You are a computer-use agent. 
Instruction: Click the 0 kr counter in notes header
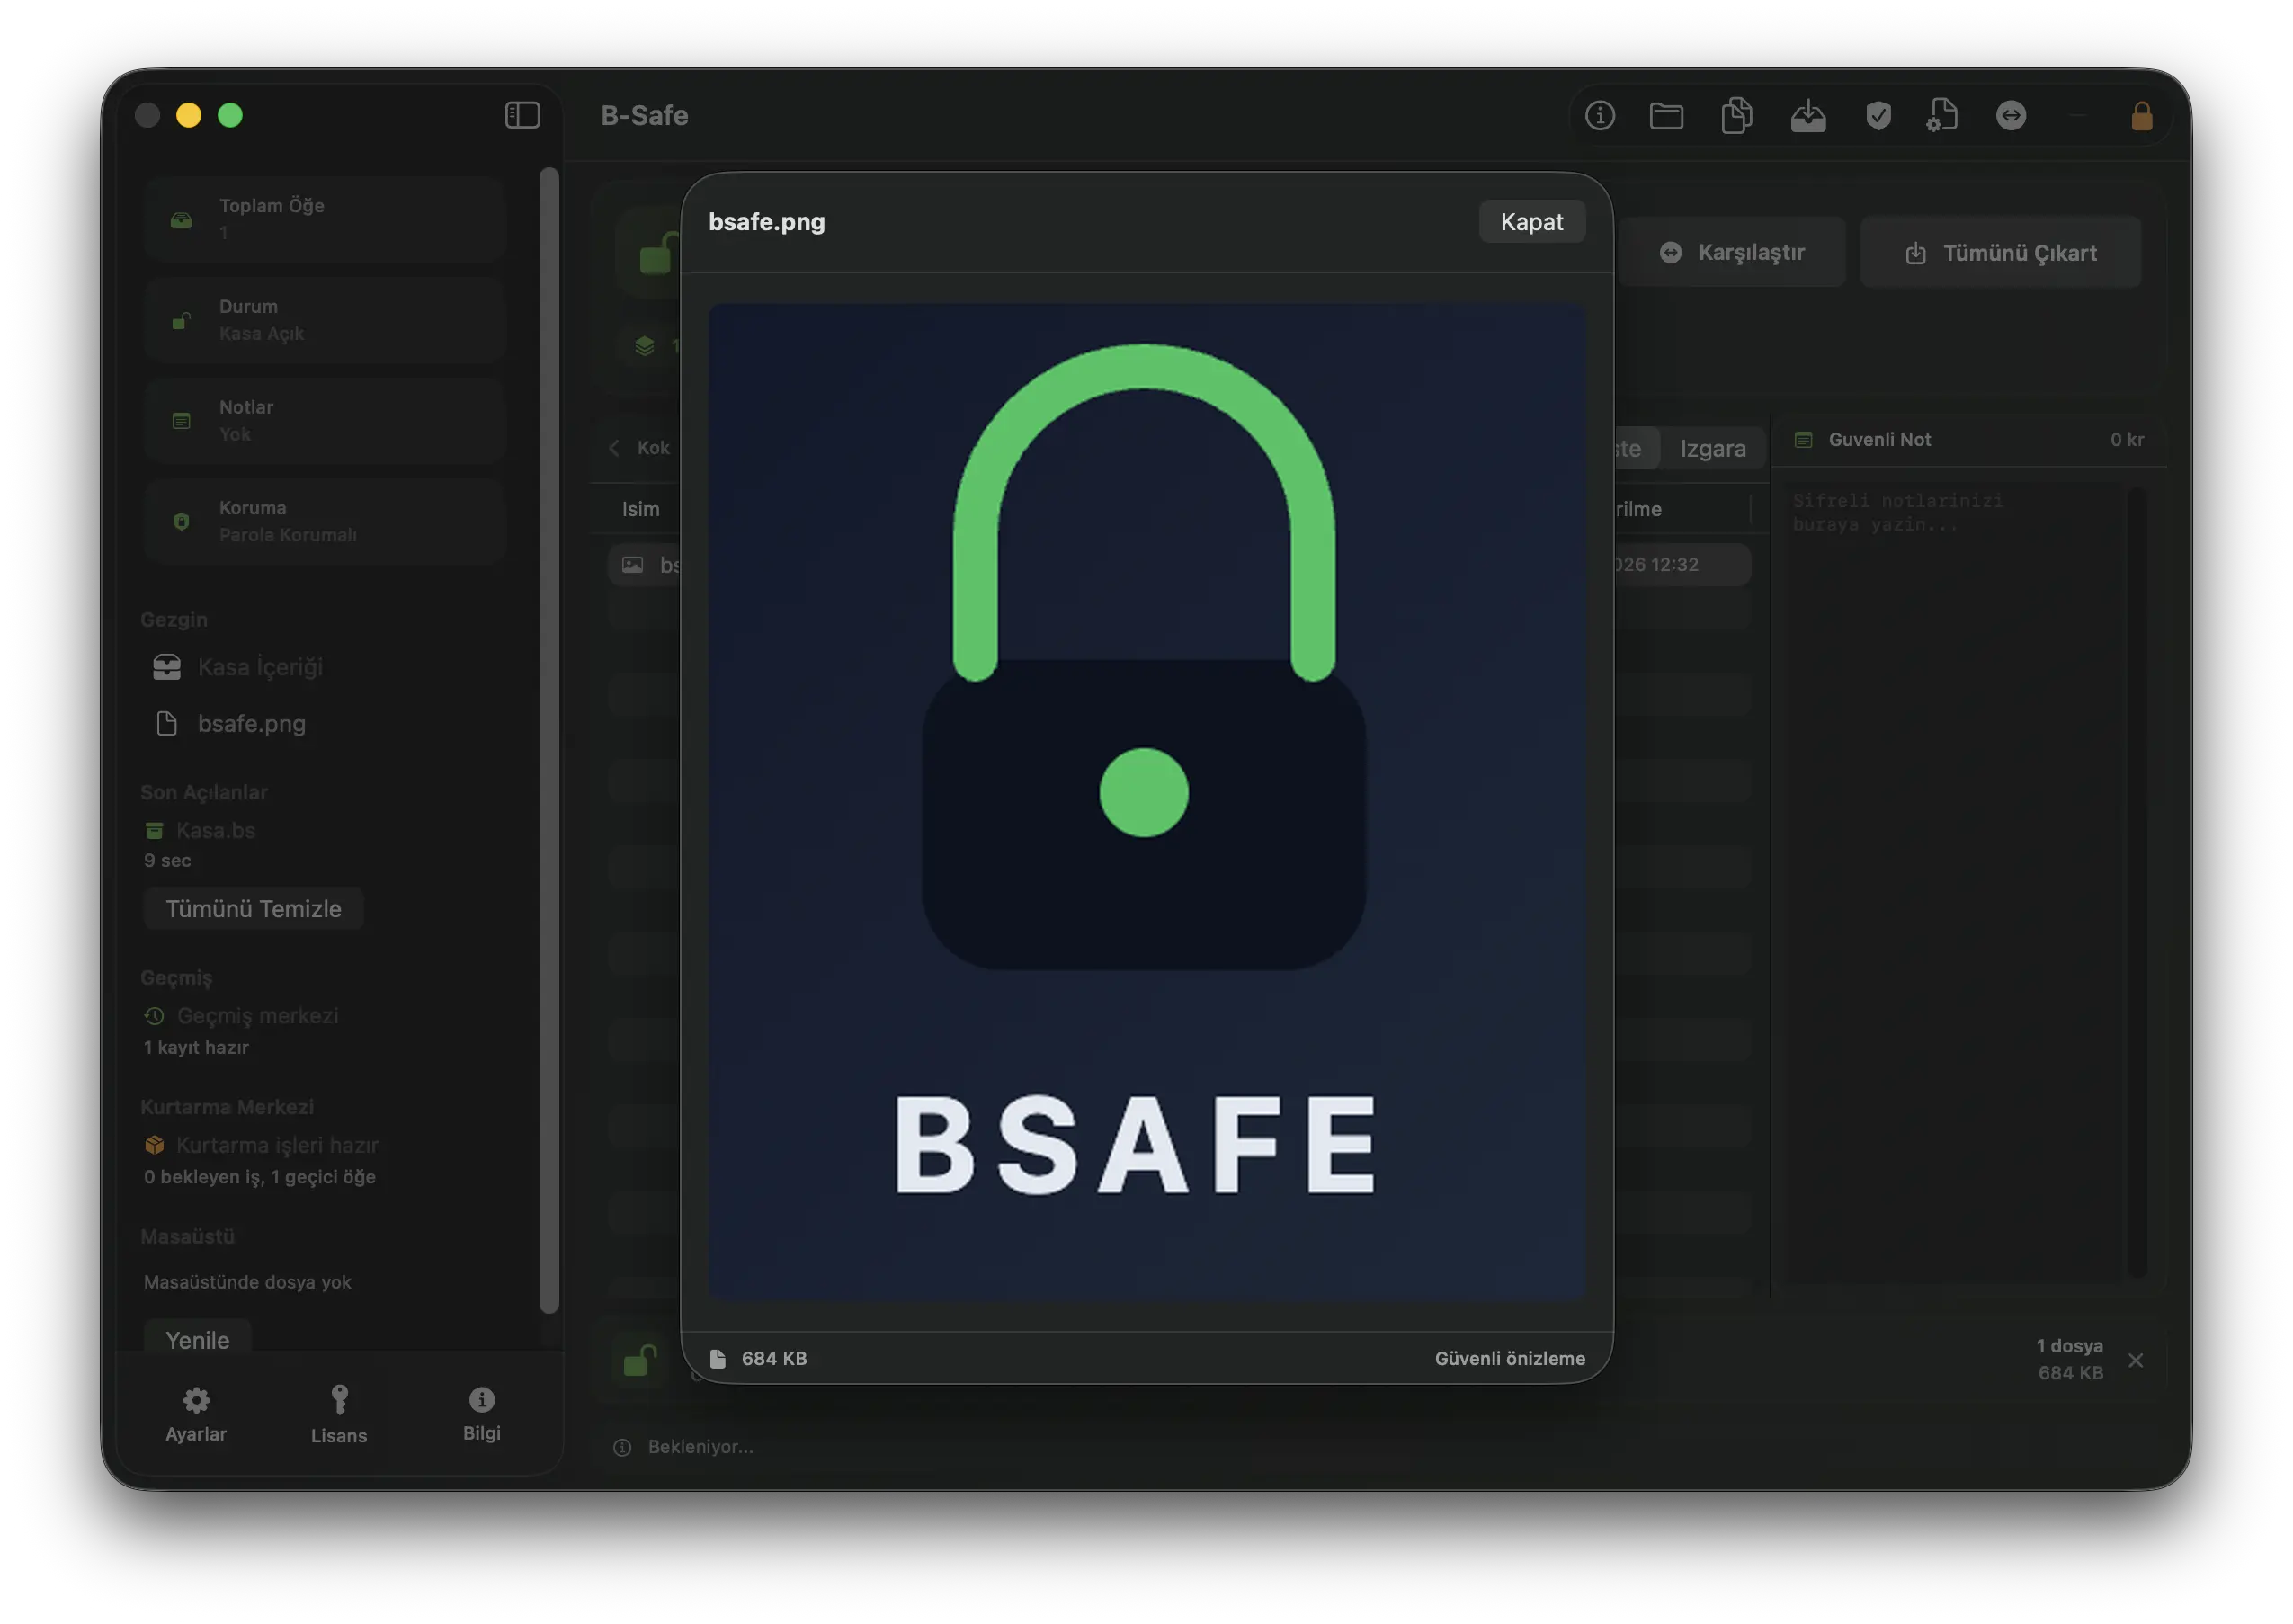pyautogui.click(x=2126, y=440)
